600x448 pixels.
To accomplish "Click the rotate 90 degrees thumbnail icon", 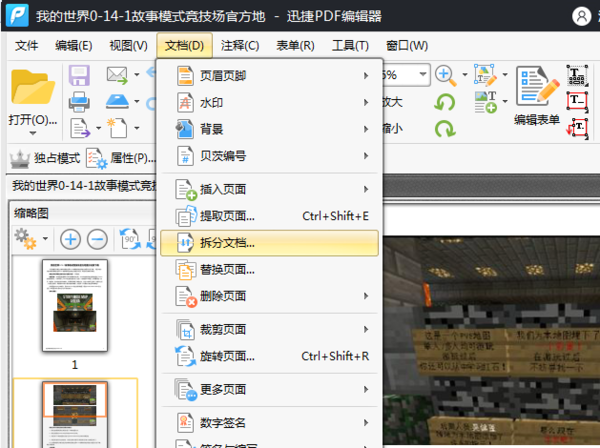I will (130, 239).
